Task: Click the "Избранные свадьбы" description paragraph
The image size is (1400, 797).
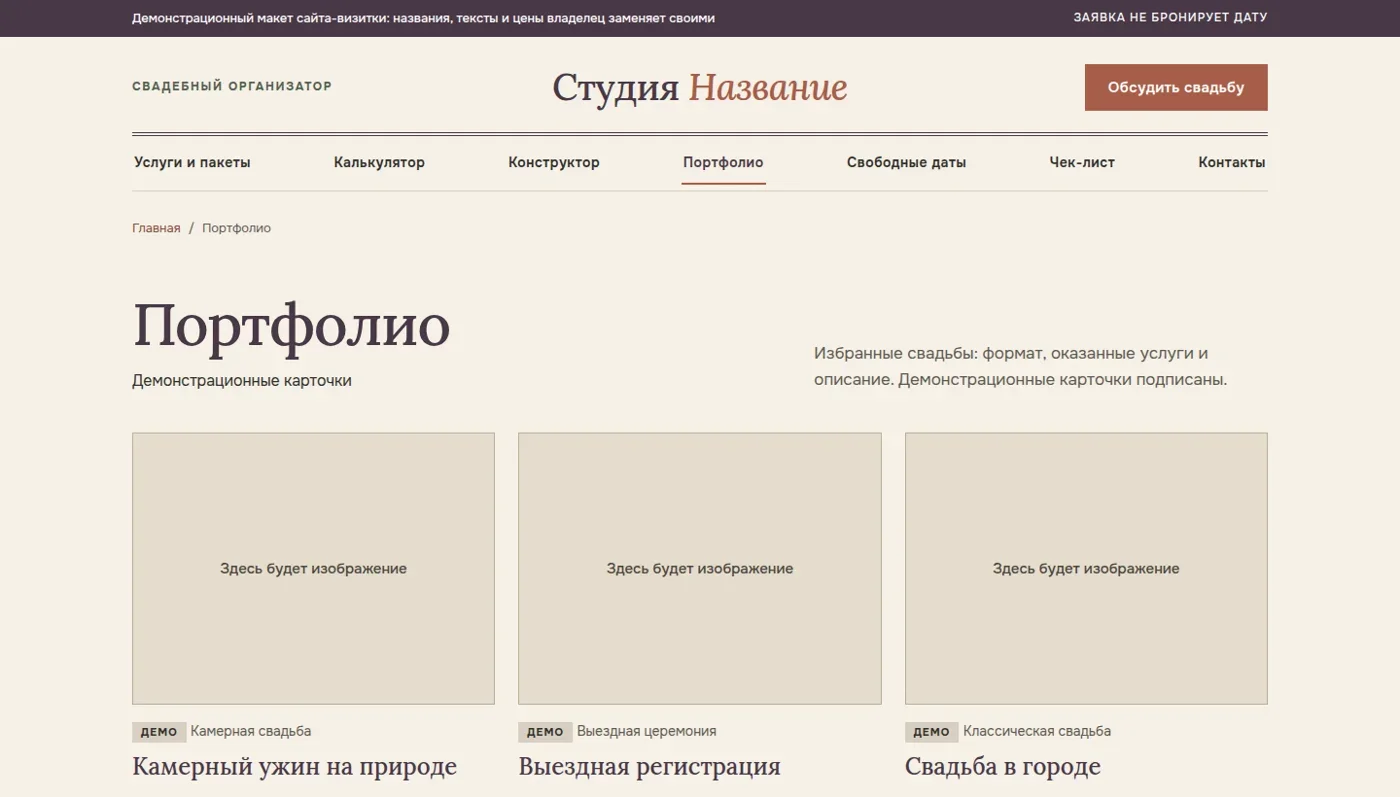Action: (1020, 367)
